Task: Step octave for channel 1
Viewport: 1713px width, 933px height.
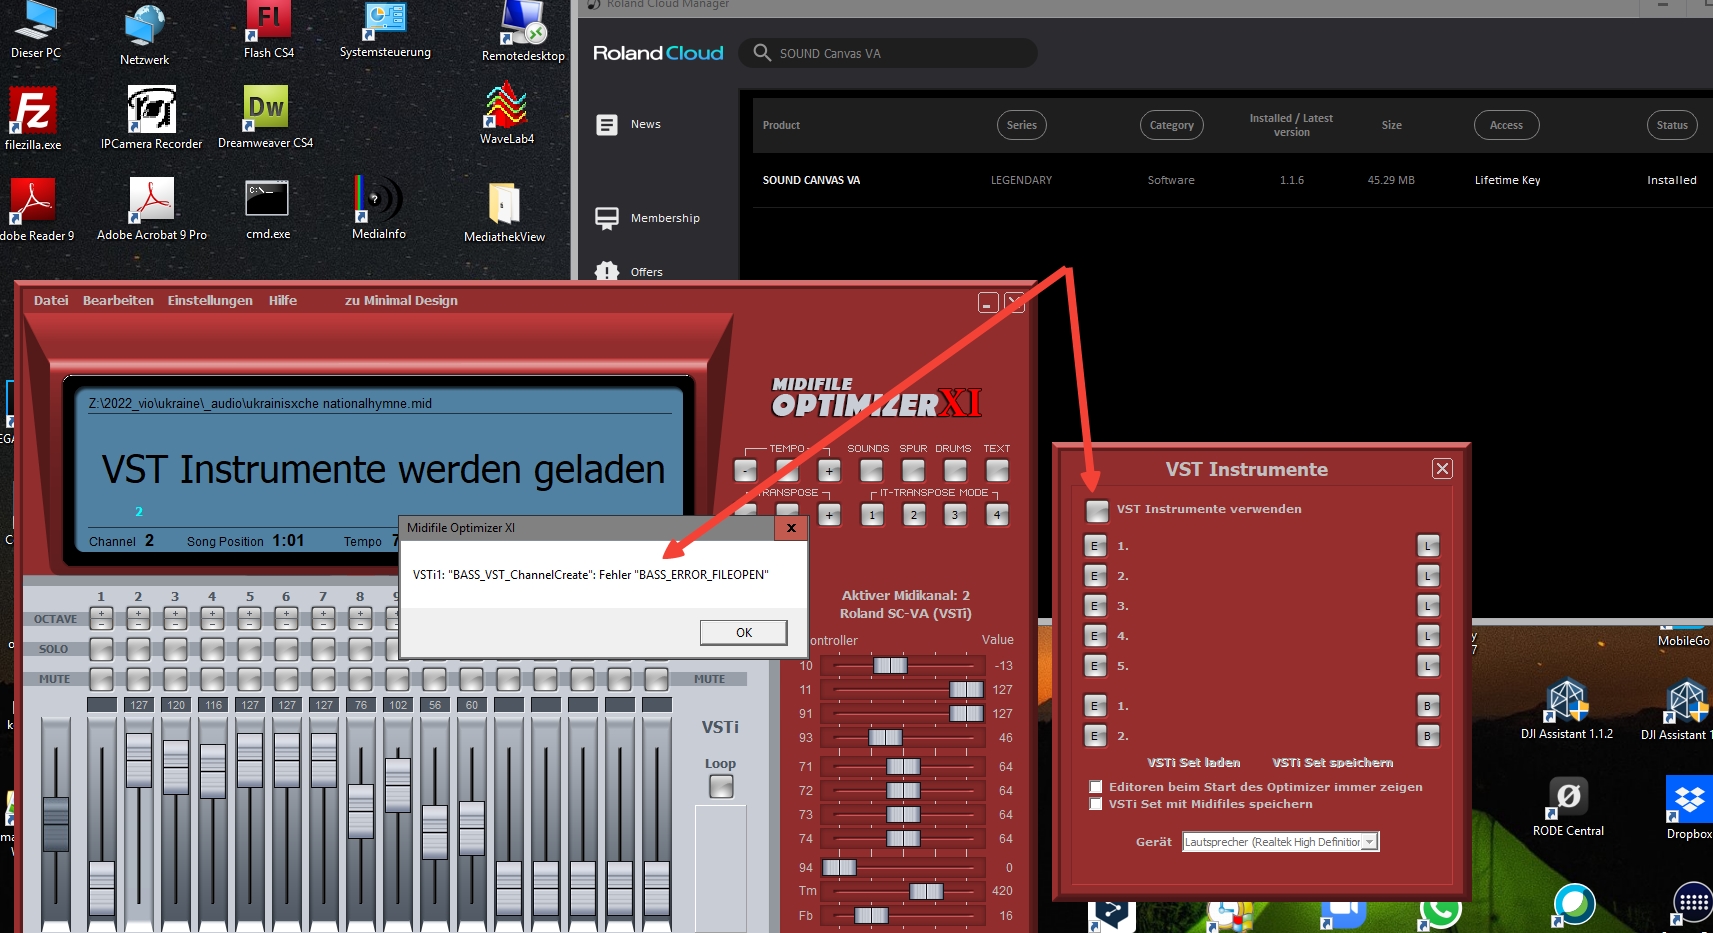Action: tap(101, 618)
